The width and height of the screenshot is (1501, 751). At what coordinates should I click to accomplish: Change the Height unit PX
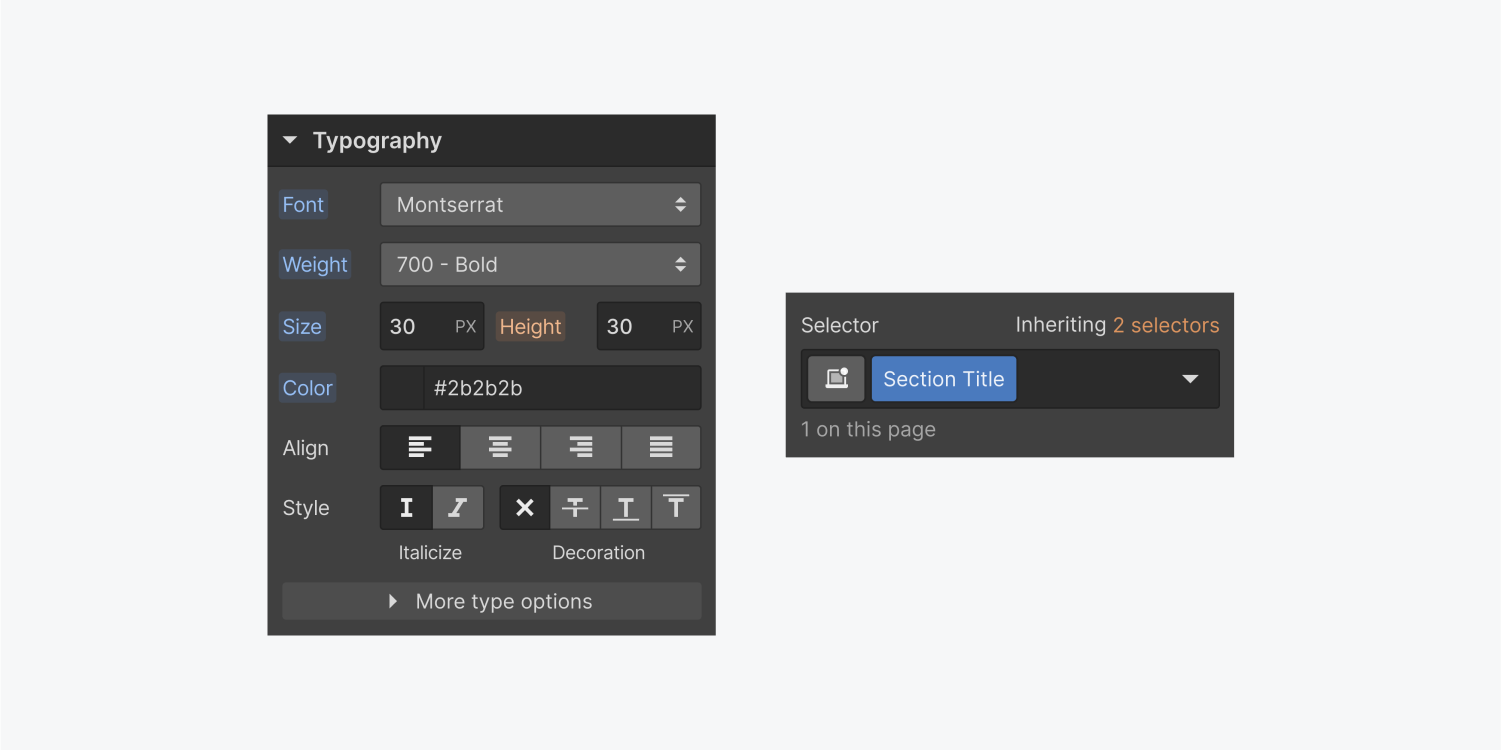pyautogui.click(x=683, y=327)
